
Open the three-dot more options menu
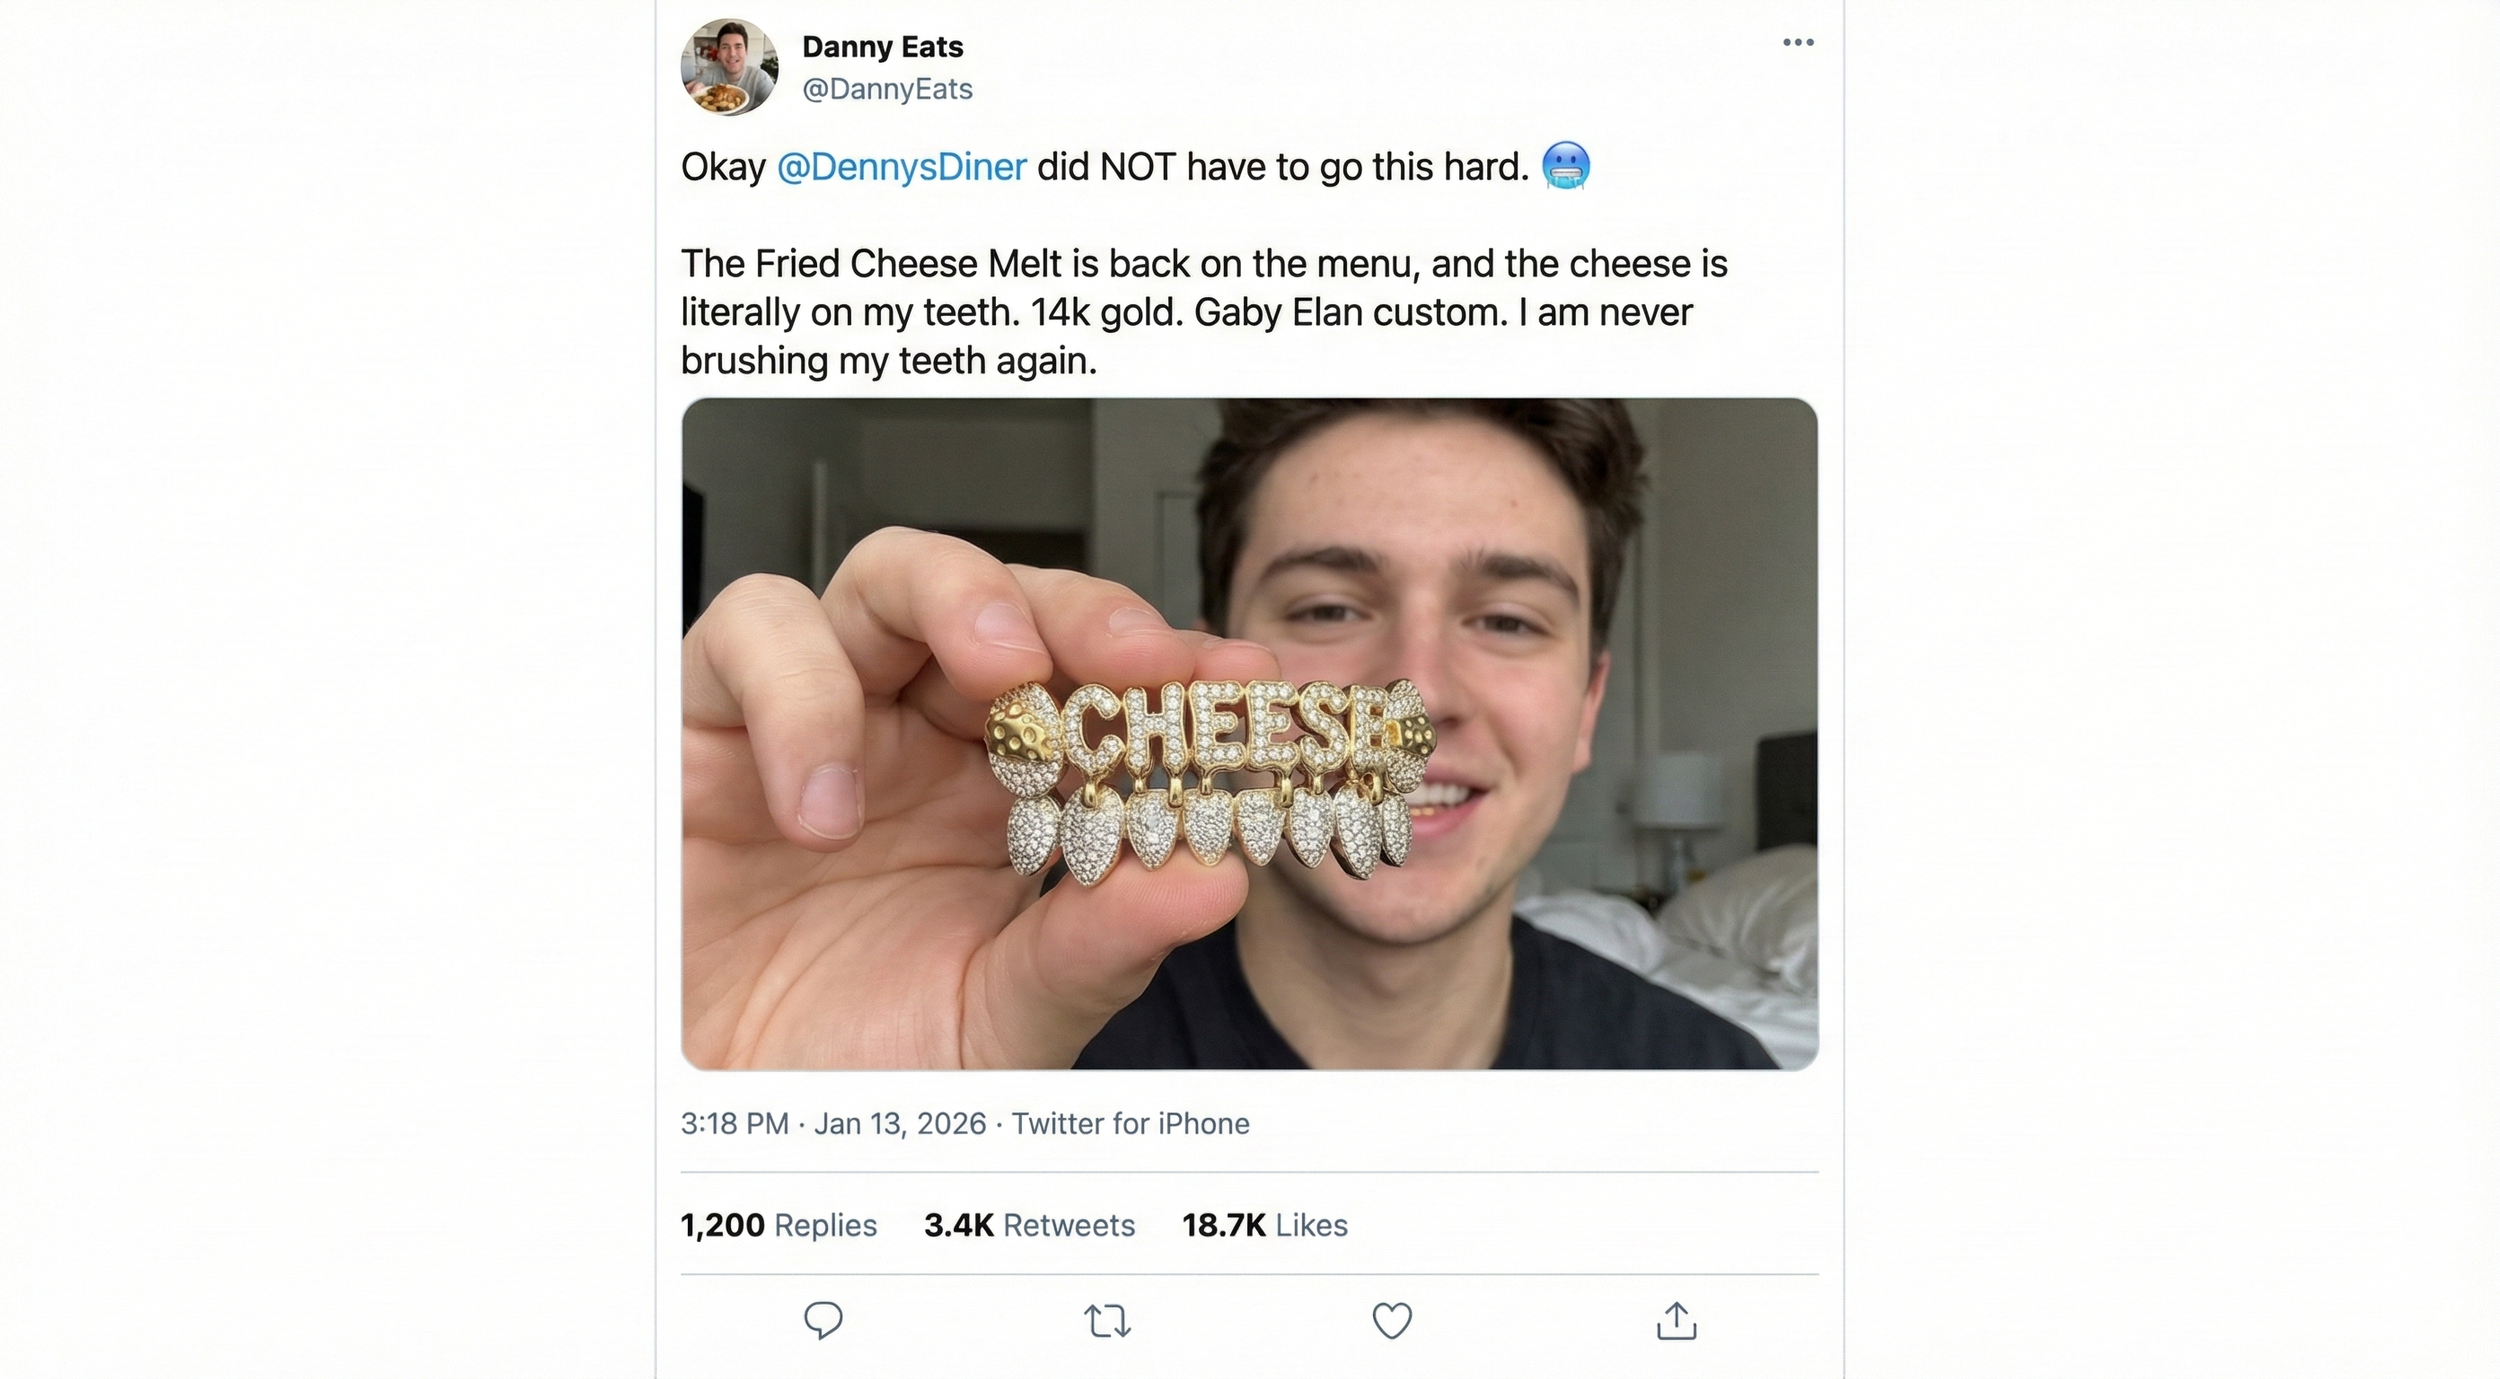1798,42
